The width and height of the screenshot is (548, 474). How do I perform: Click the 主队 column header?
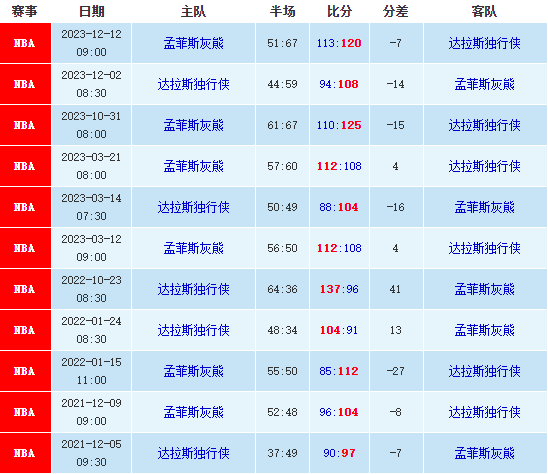click(x=194, y=12)
